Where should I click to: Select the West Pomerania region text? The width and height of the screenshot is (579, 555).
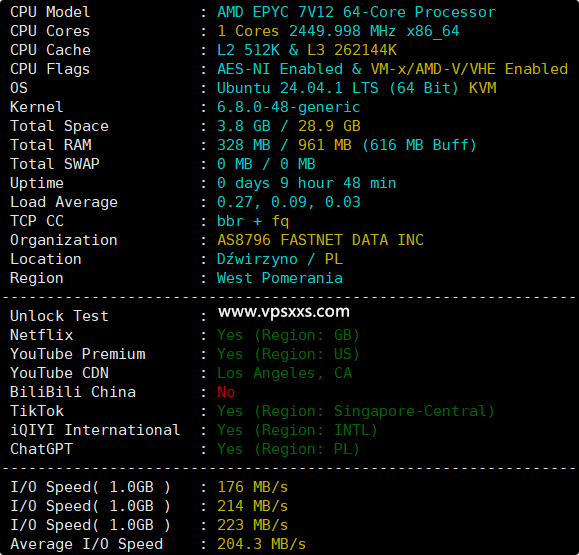point(280,278)
